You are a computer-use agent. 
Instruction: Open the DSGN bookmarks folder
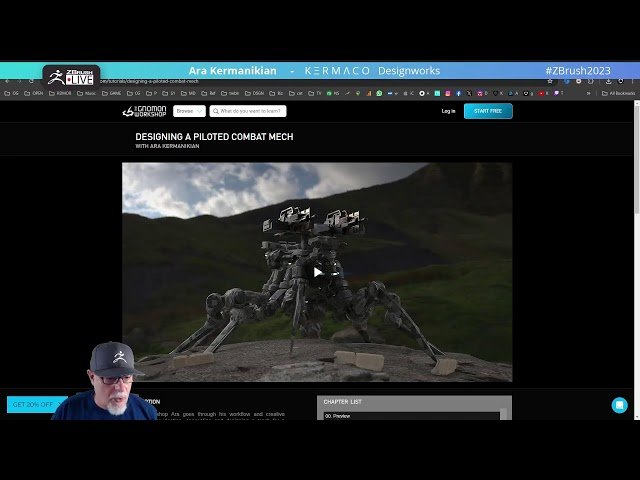pos(254,93)
